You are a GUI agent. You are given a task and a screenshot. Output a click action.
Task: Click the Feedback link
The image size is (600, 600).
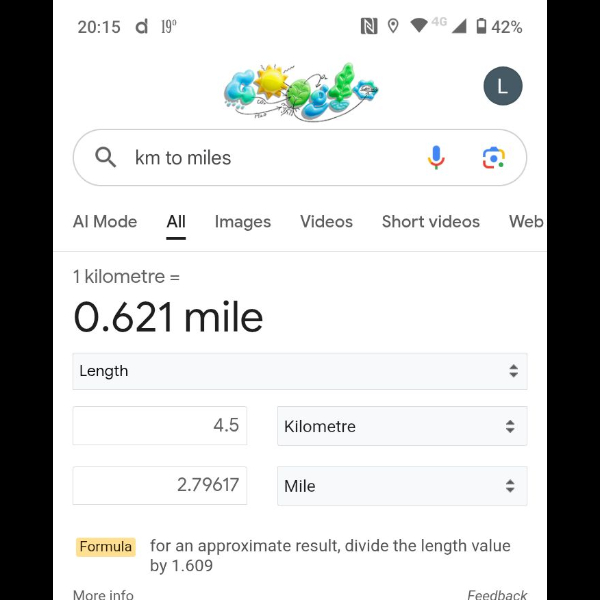pyautogui.click(x=497, y=594)
